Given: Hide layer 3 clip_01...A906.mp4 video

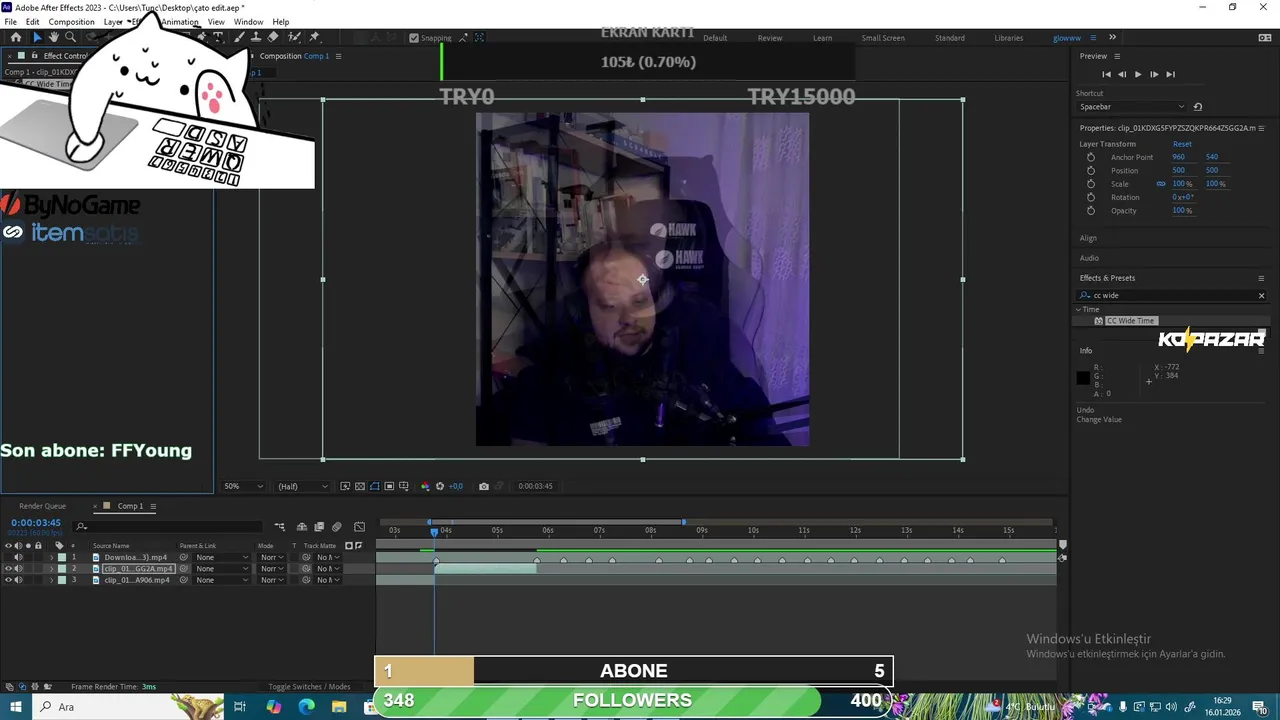Looking at the screenshot, I should [x=8, y=580].
